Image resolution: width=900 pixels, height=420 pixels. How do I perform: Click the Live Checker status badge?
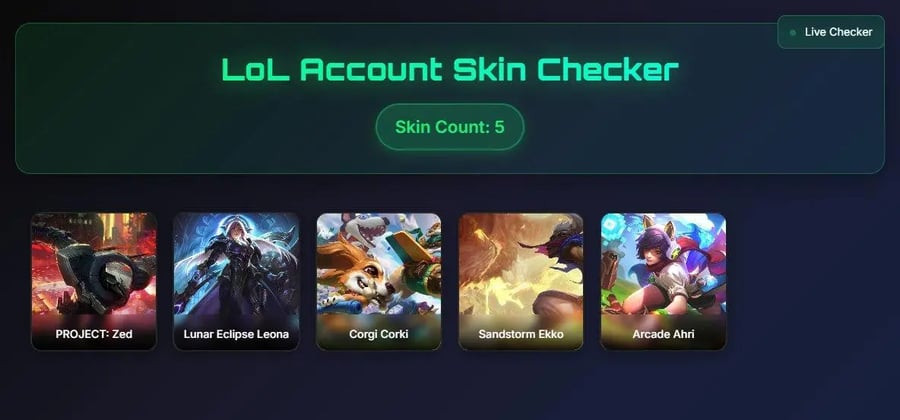coord(831,32)
